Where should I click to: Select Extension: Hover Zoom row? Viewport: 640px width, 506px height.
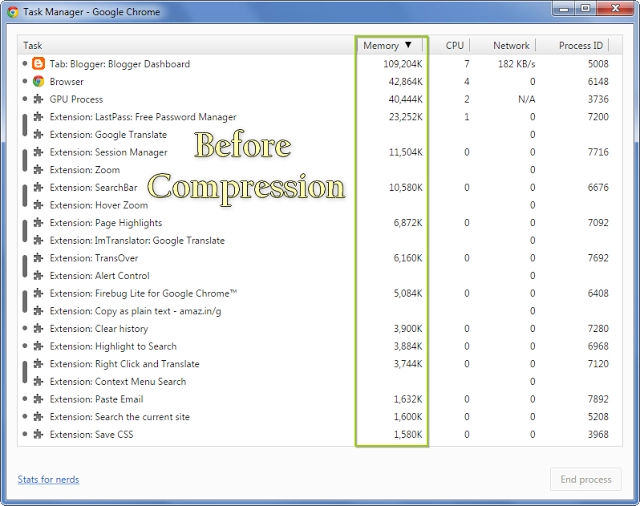pos(320,205)
